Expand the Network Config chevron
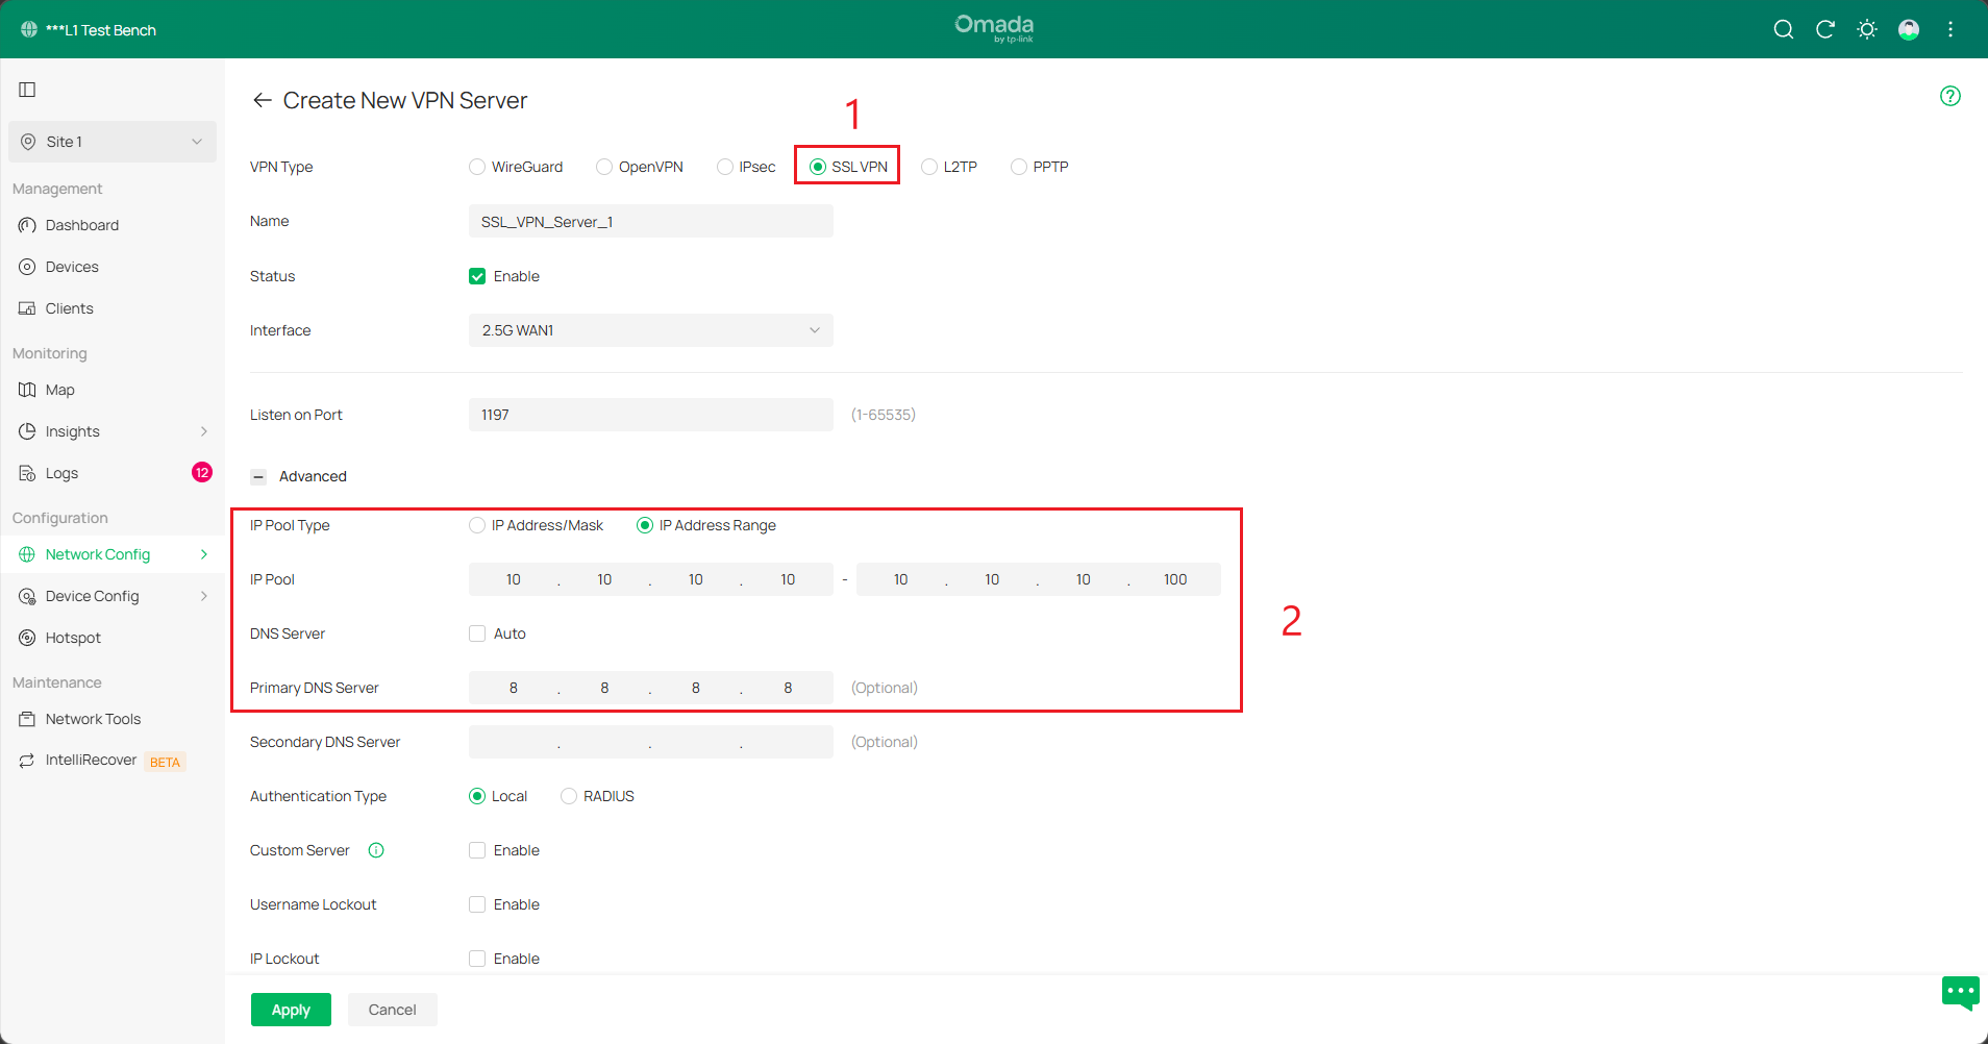This screenshot has width=1988, height=1044. pos(204,554)
